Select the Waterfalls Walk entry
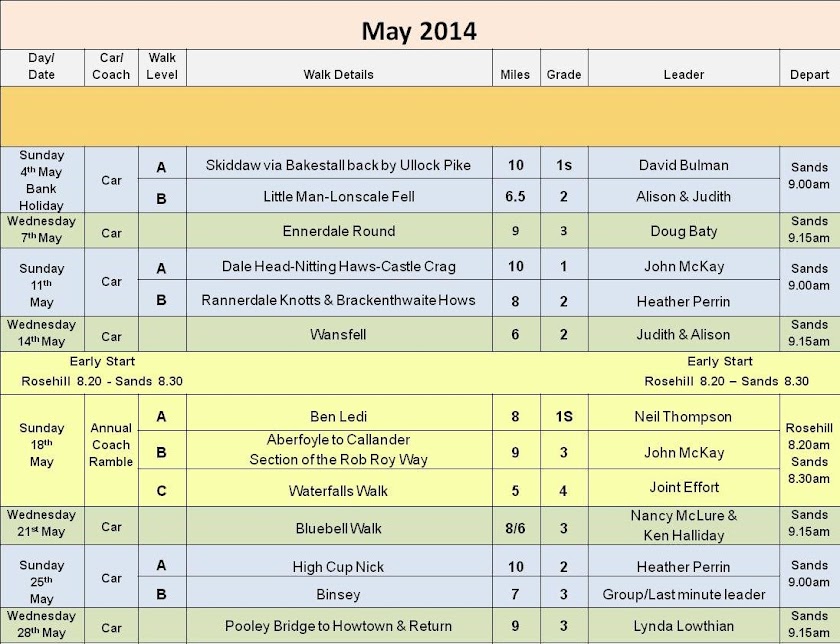This screenshot has height=644, width=840. 338,491
